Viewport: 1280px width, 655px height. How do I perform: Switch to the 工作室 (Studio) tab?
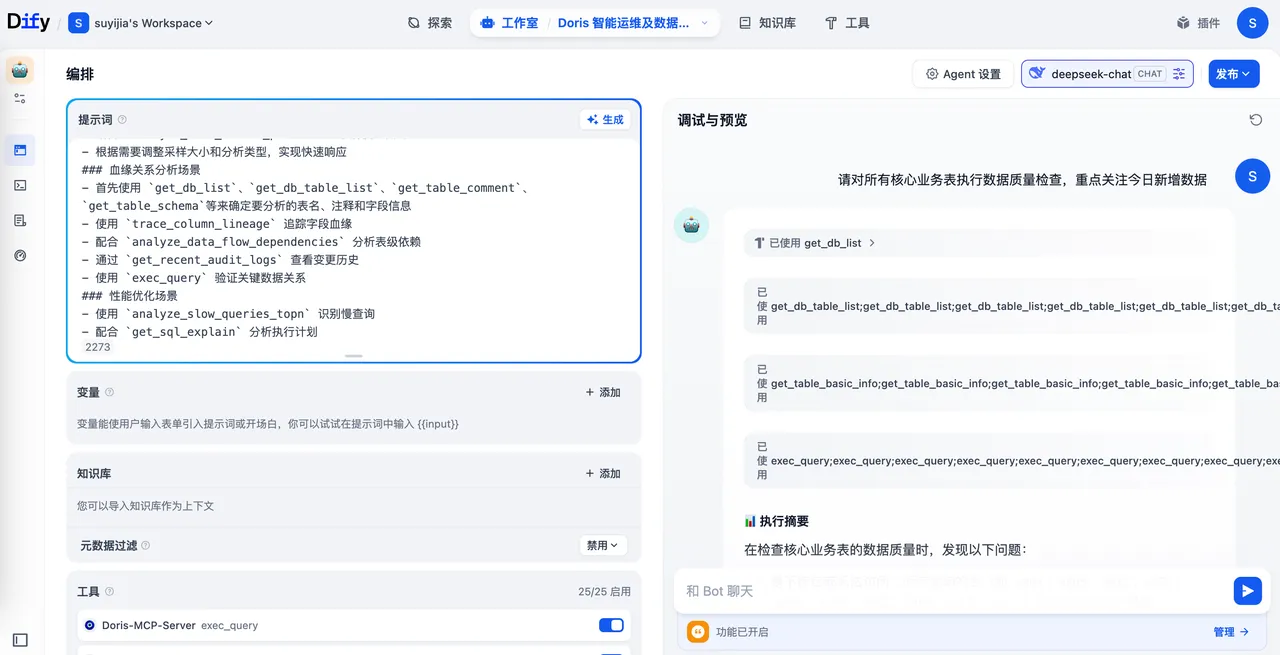click(x=508, y=22)
